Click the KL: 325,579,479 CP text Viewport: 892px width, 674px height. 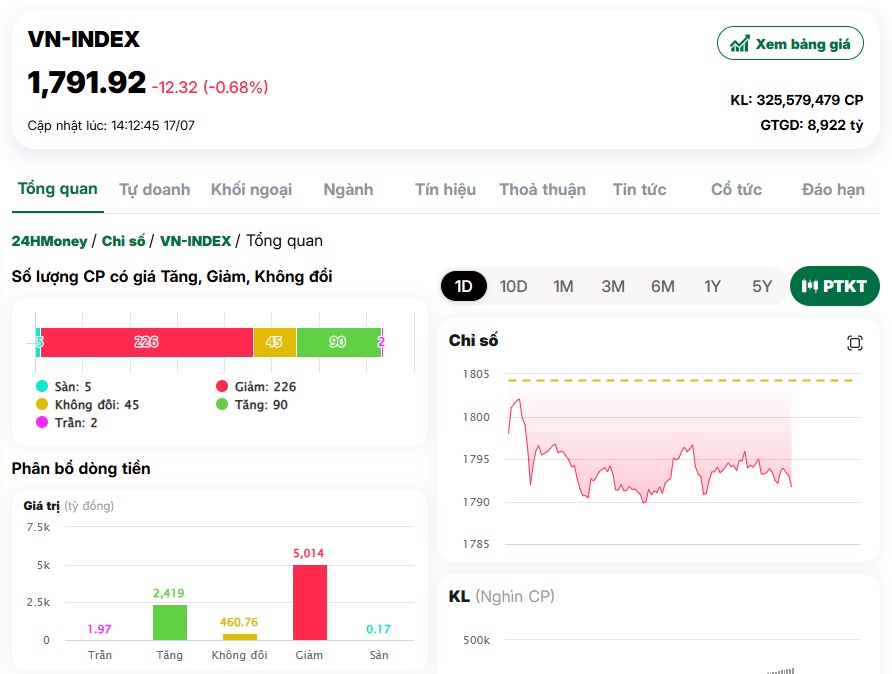pyautogui.click(x=796, y=100)
